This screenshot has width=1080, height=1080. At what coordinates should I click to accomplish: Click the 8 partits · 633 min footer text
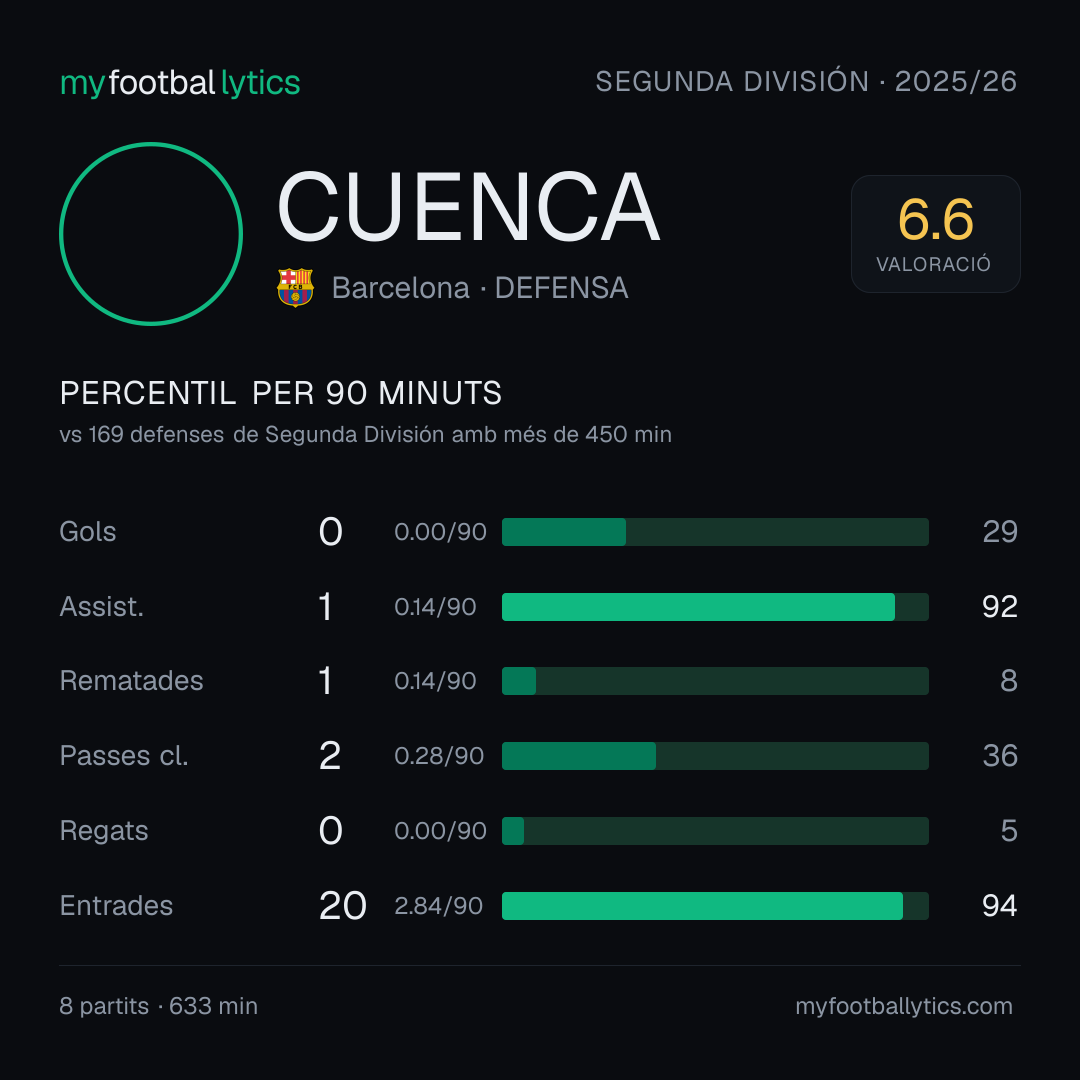[158, 1006]
